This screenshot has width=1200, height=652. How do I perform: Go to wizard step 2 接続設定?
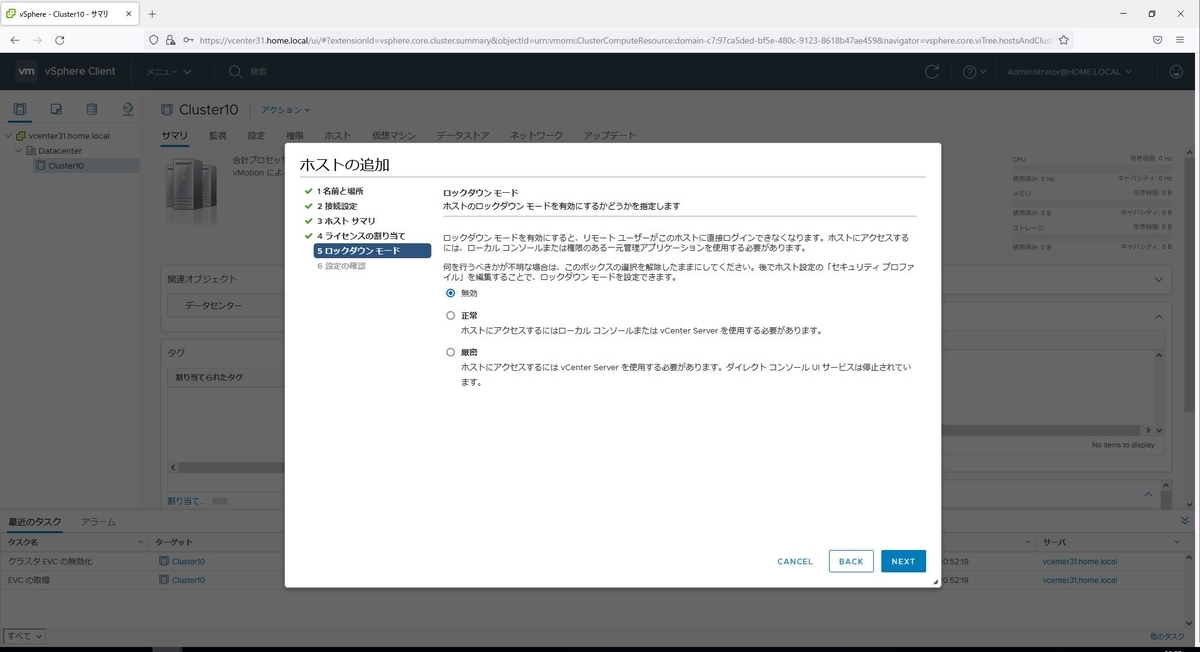coord(337,206)
